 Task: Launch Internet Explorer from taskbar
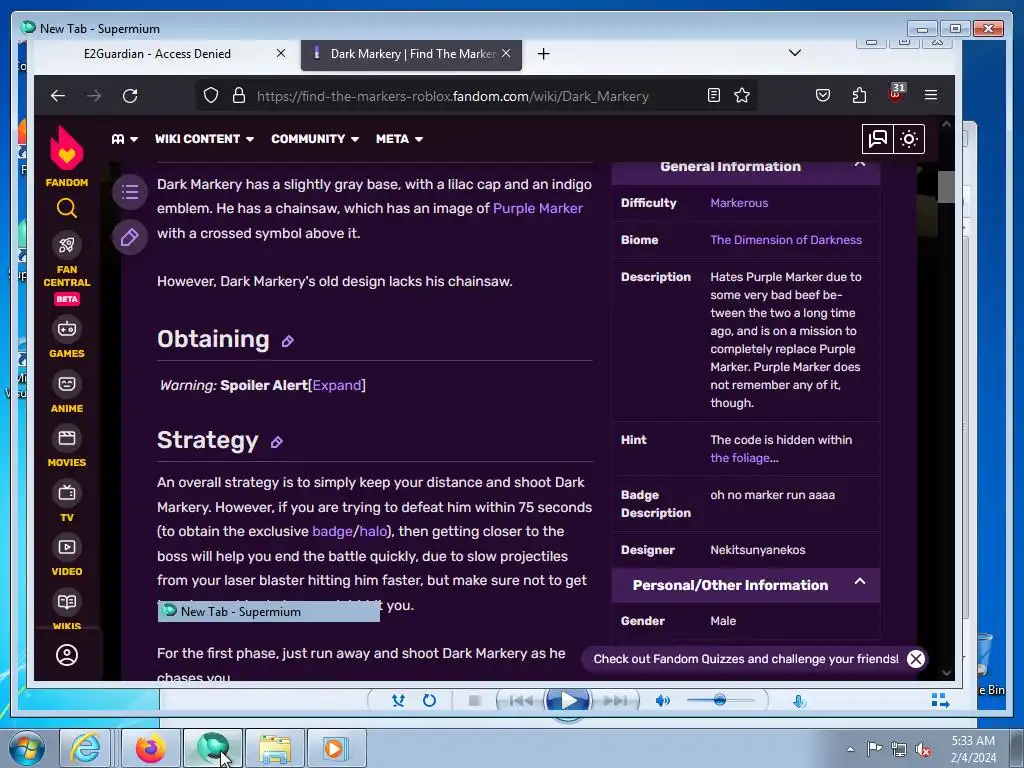coord(86,748)
